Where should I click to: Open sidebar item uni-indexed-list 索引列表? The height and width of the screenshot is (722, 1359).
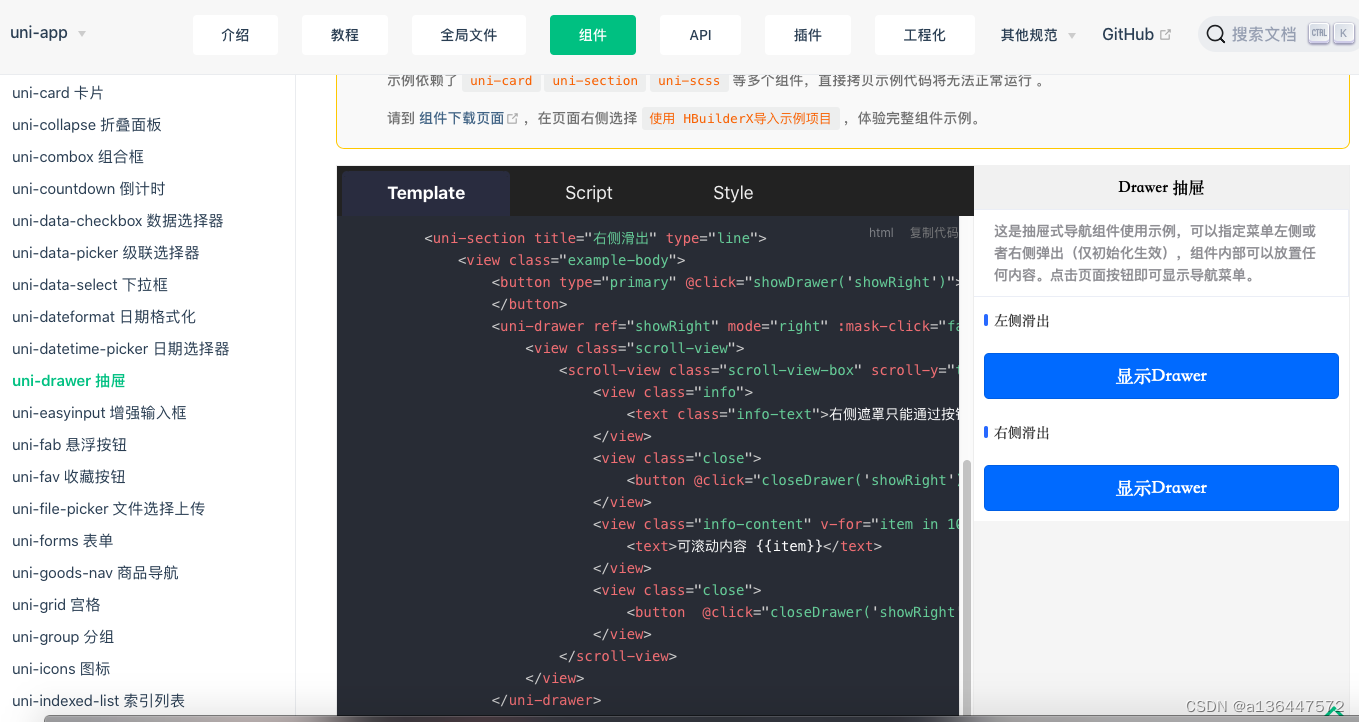(99, 701)
